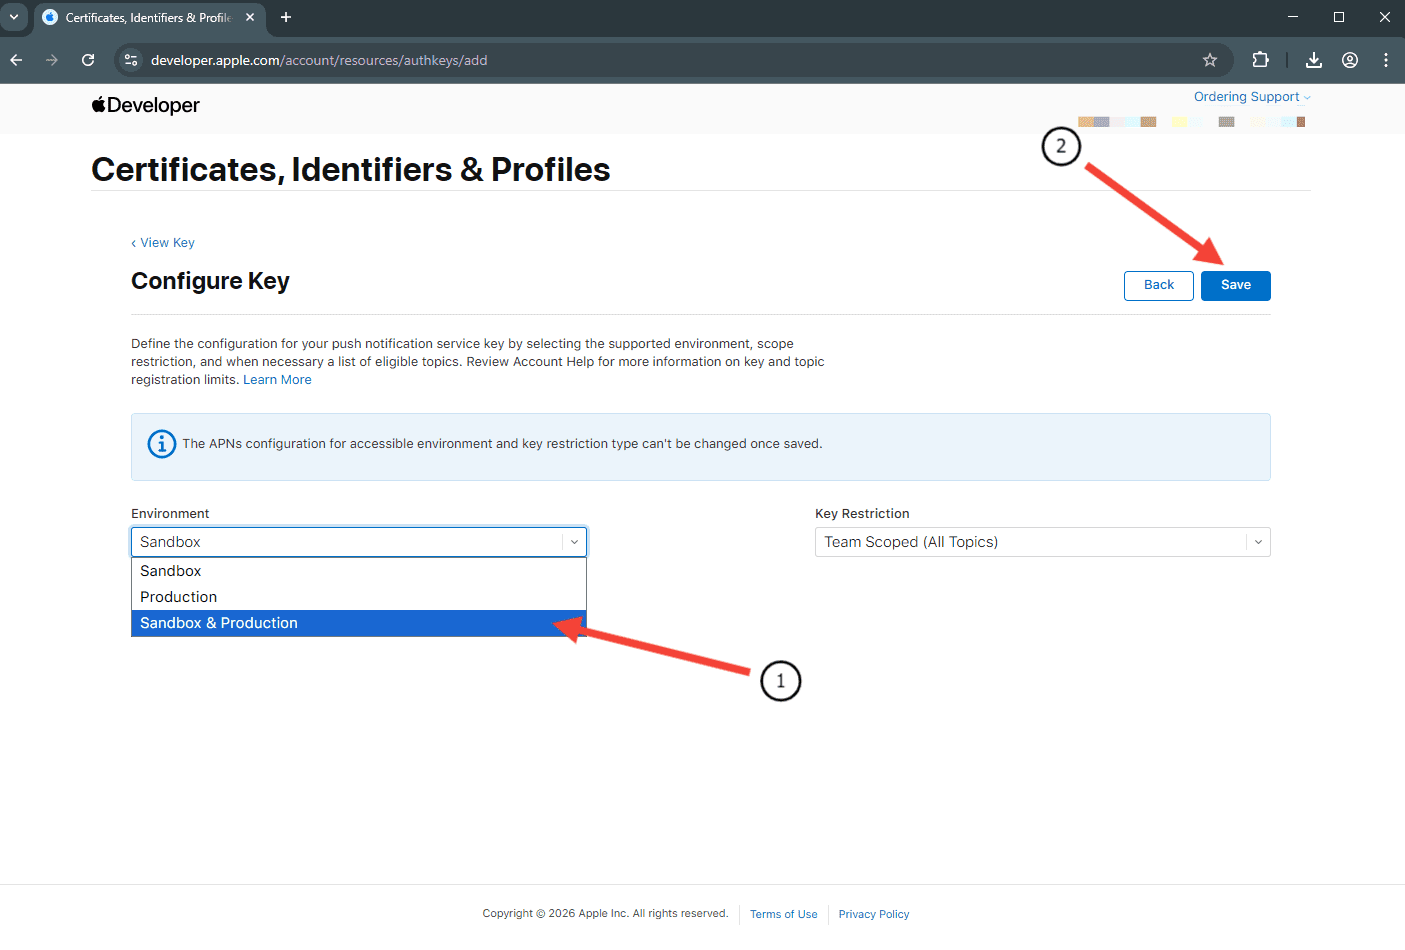Open the tab search chevron
Screen dimensions: 1405x950
pos(14,17)
